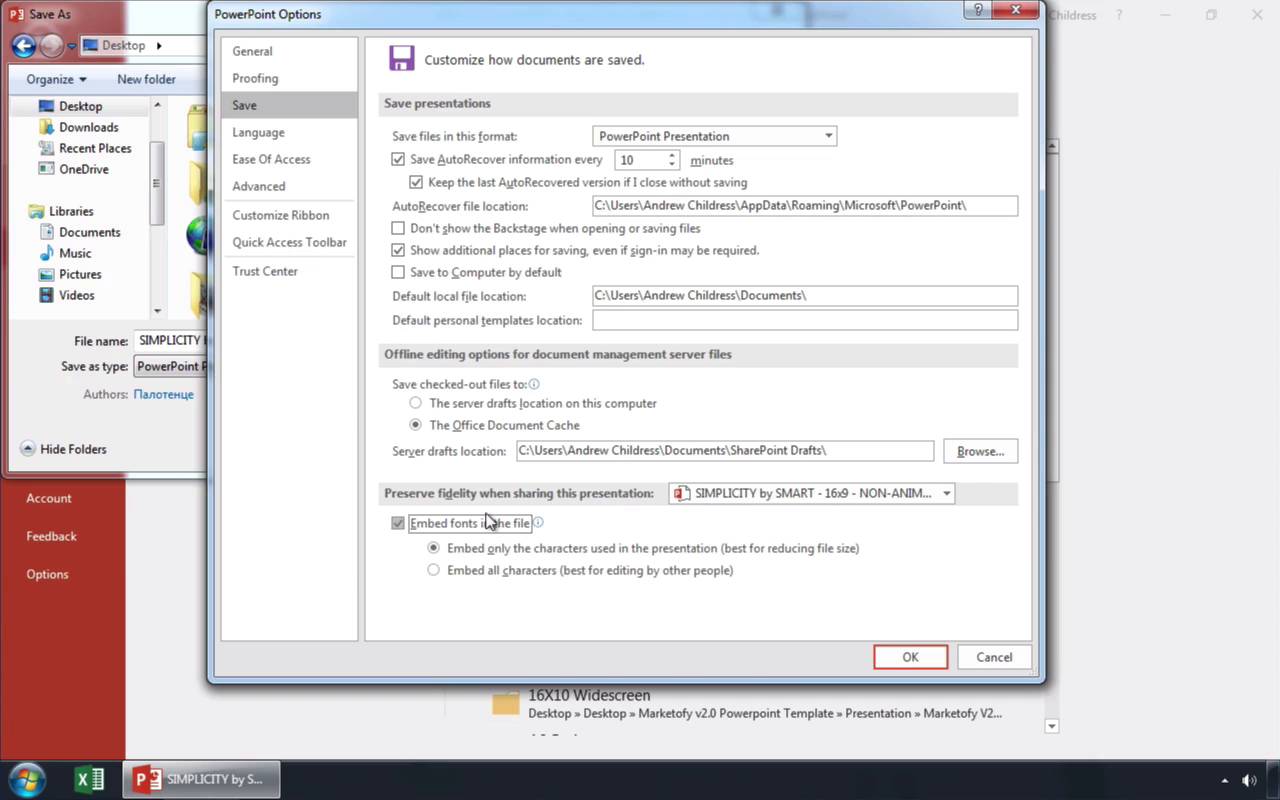Select OneDrive in navigation pane
The image size is (1280, 800).
coord(83,169)
